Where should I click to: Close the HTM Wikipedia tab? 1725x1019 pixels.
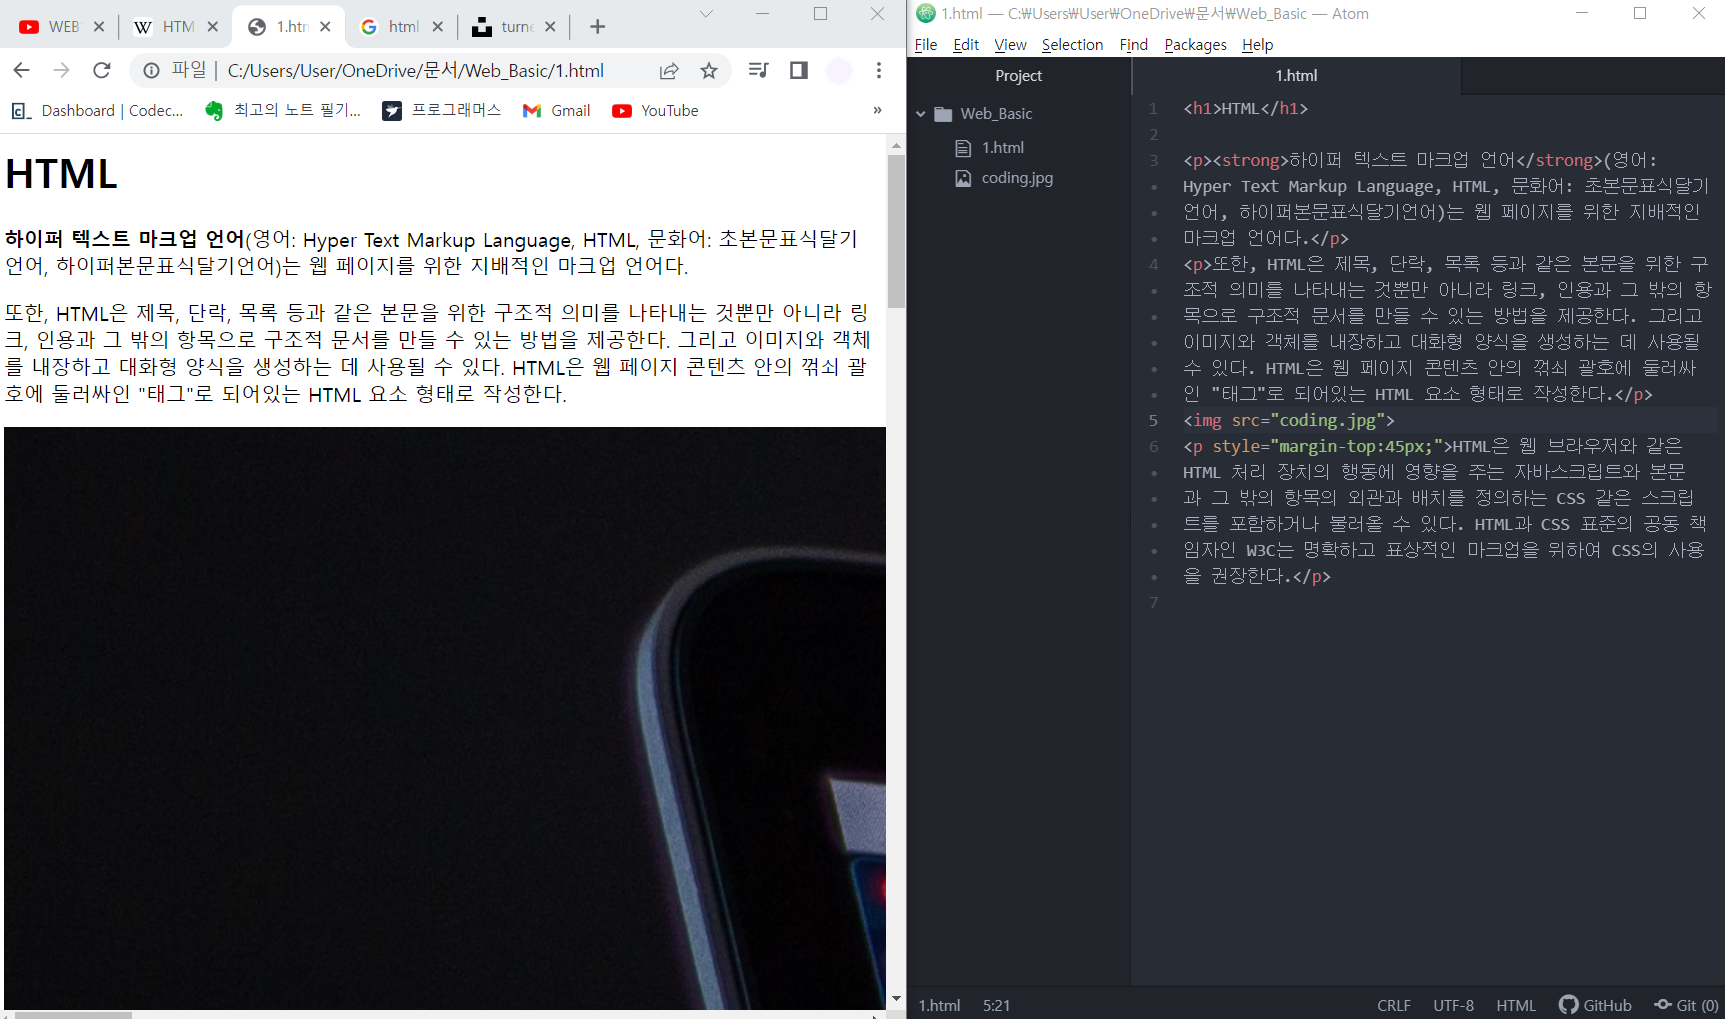point(213,27)
